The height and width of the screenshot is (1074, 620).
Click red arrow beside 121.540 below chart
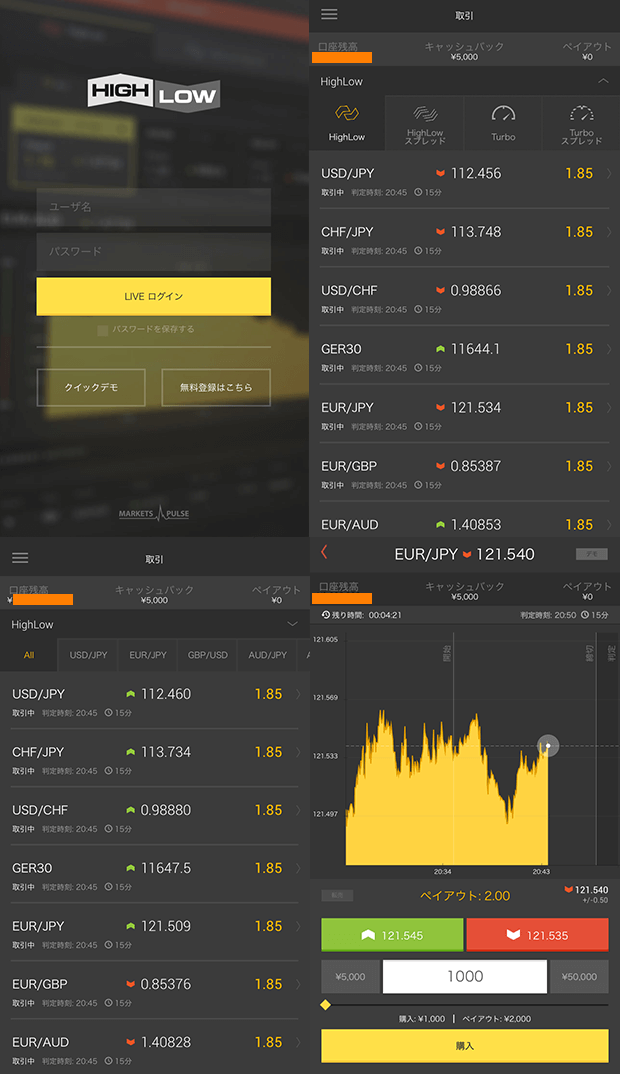pyautogui.click(x=568, y=890)
